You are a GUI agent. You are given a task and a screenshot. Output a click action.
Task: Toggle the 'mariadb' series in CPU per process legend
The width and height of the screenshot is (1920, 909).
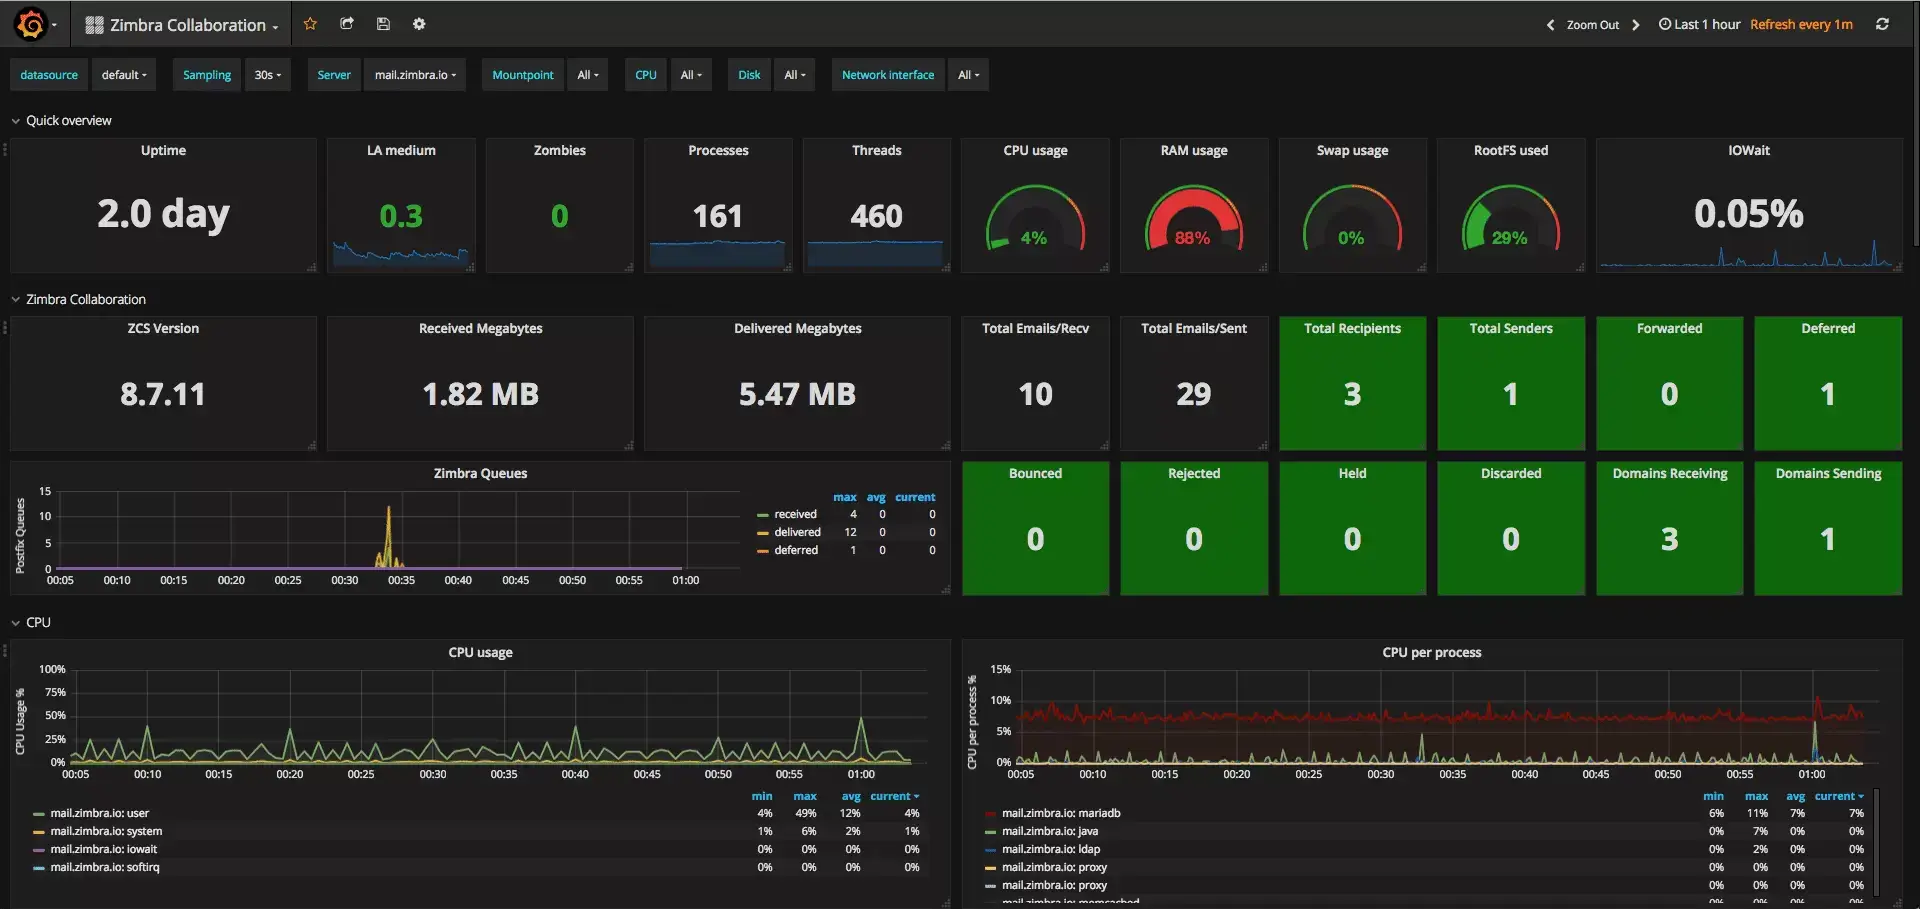pyautogui.click(x=1060, y=813)
